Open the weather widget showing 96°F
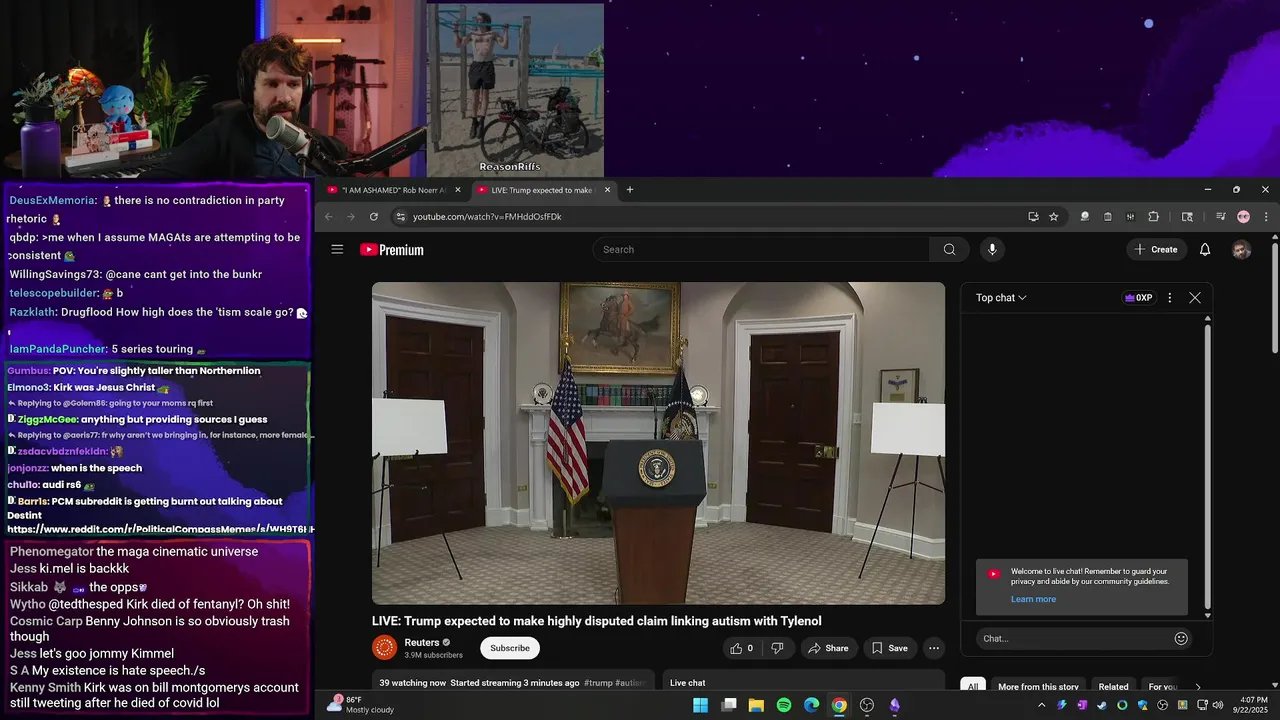The width and height of the screenshot is (1280, 720). point(362,705)
